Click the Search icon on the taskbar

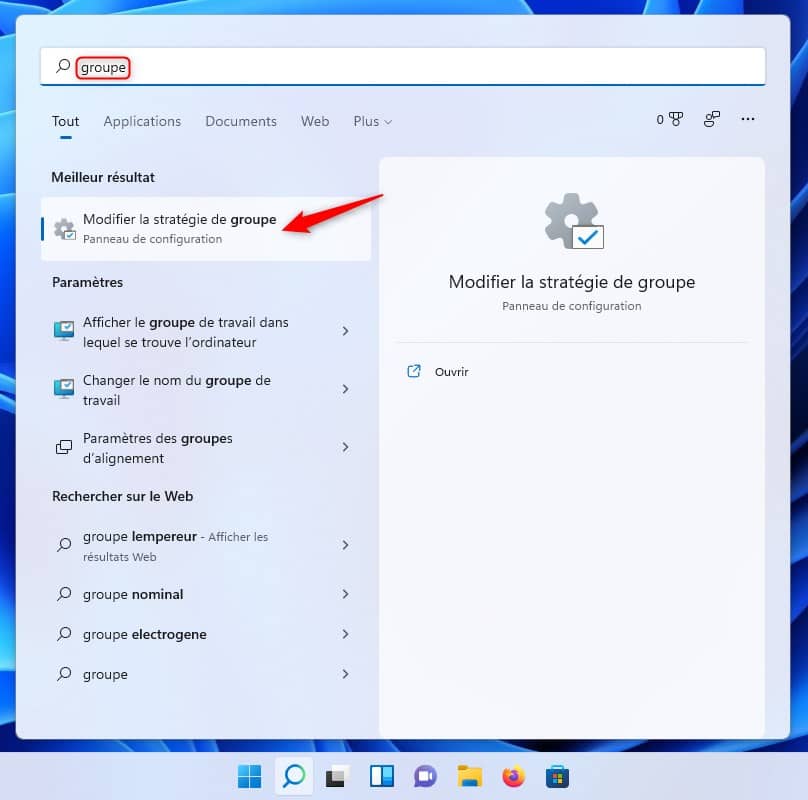coord(294,776)
